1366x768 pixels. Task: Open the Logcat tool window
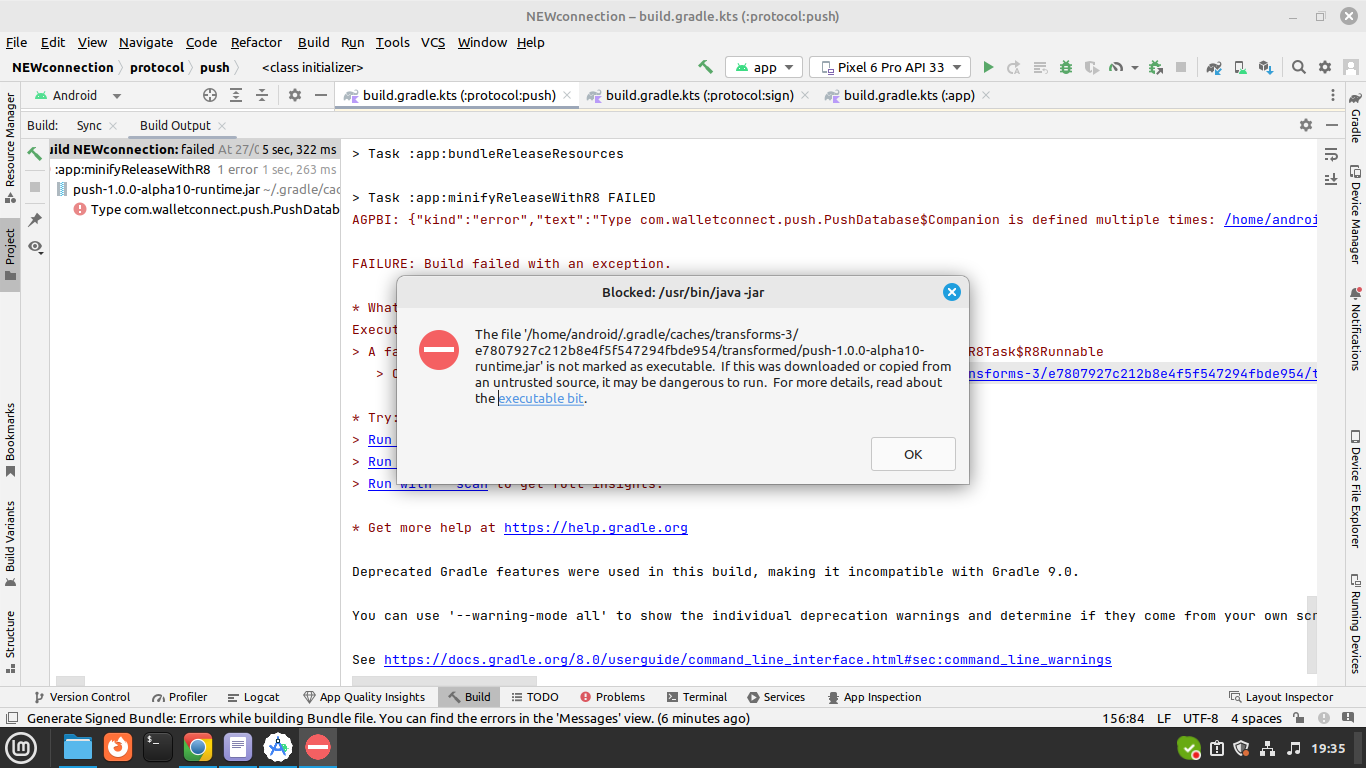pyautogui.click(x=255, y=697)
